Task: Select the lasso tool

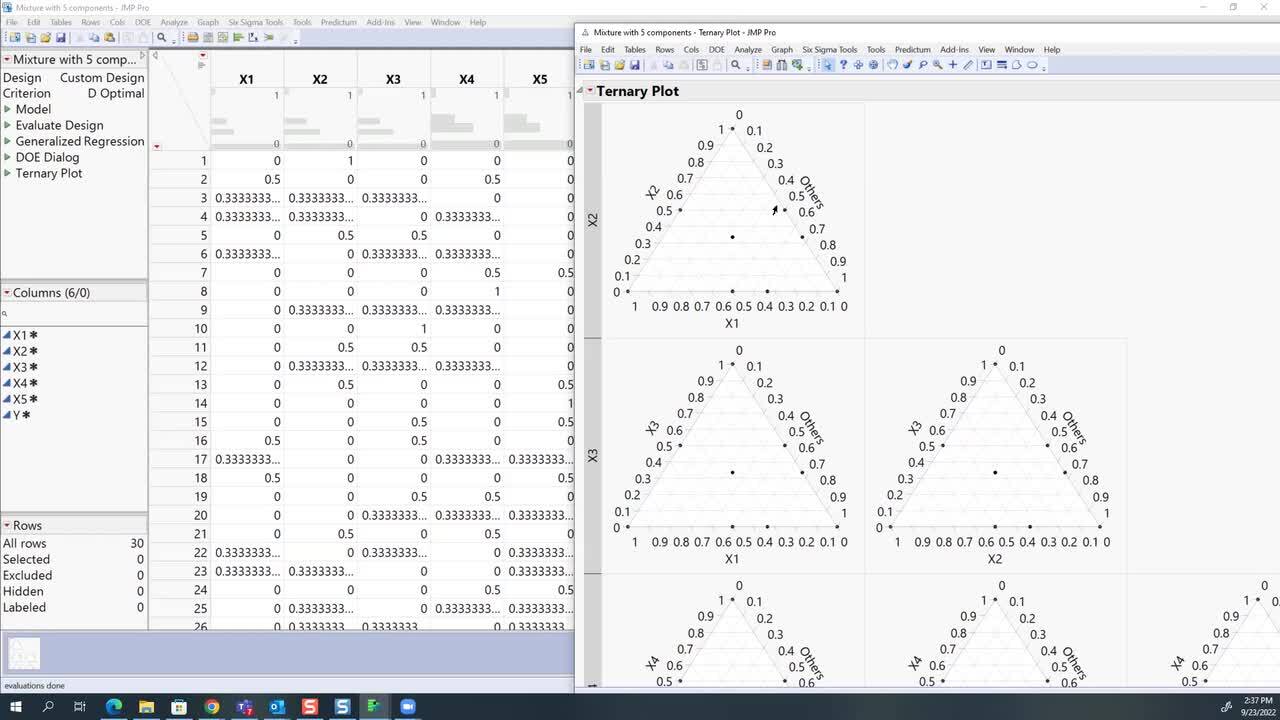Action: click(x=922, y=65)
